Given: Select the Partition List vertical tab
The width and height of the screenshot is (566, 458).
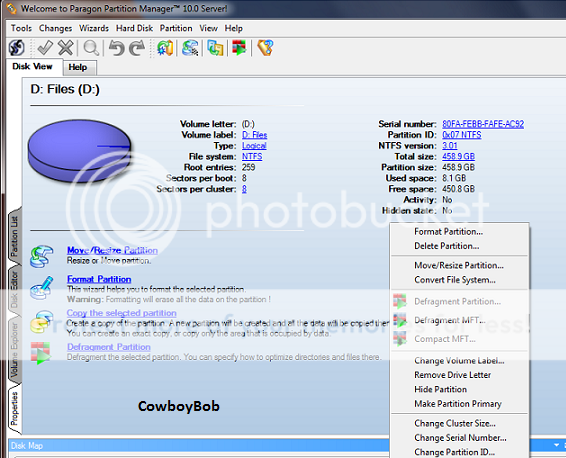Looking at the screenshot, I should [x=14, y=236].
